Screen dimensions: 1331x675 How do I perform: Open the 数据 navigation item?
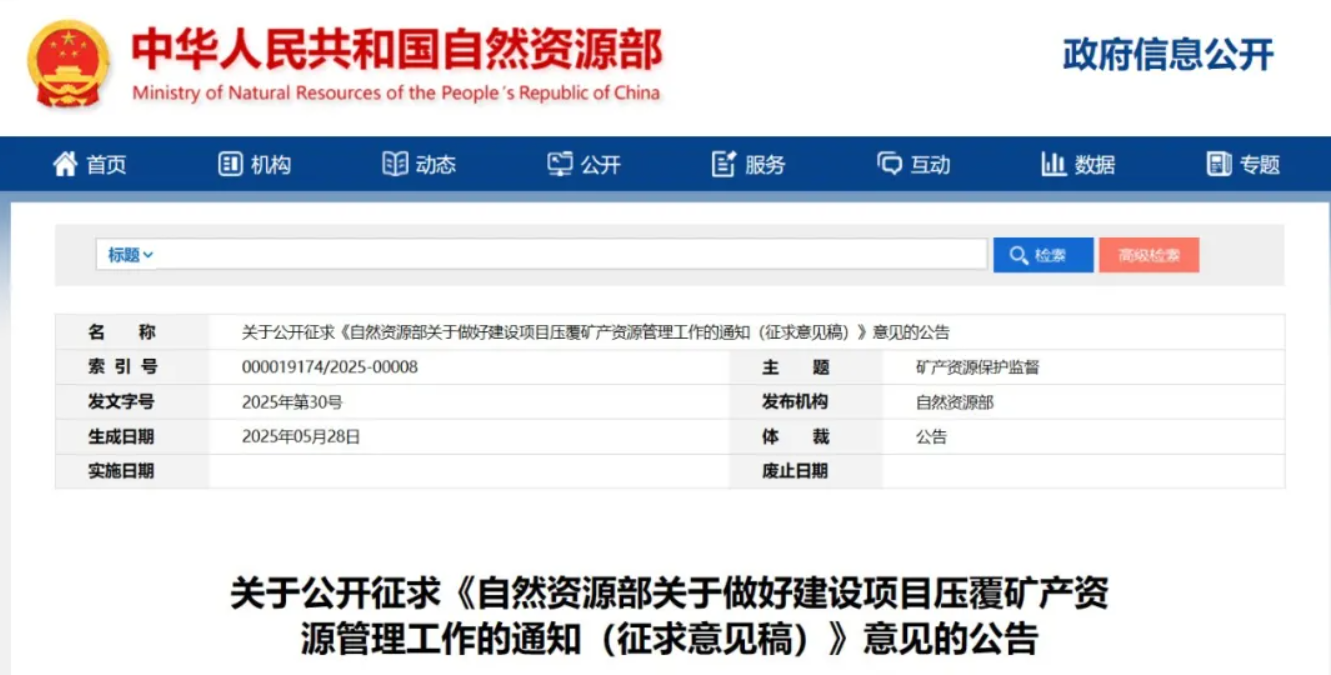(x=1078, y=164)
